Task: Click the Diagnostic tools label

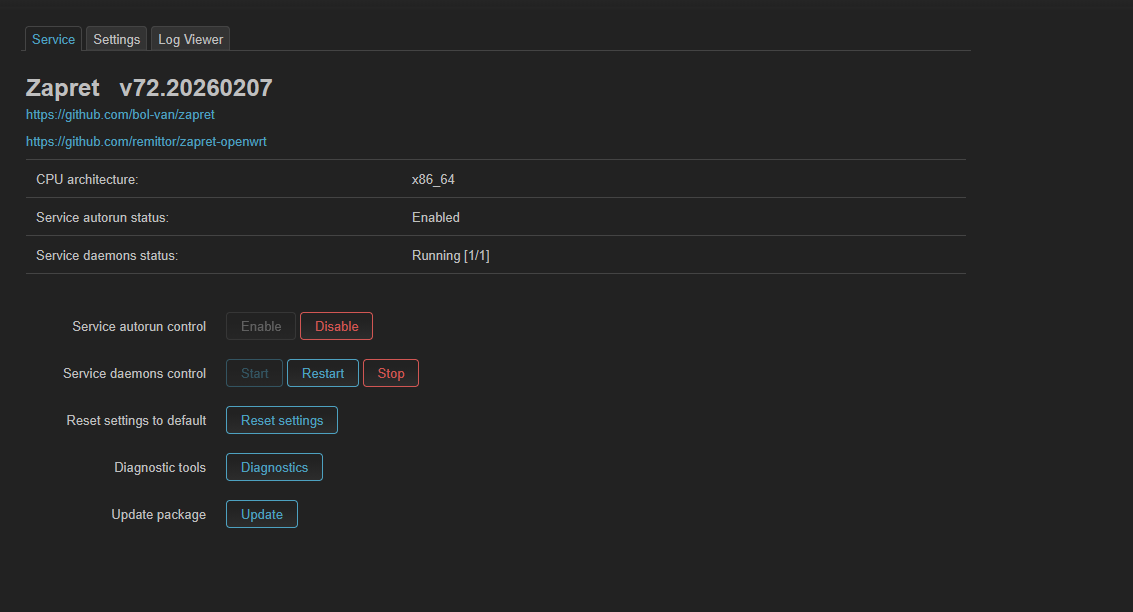Action: 160,467
